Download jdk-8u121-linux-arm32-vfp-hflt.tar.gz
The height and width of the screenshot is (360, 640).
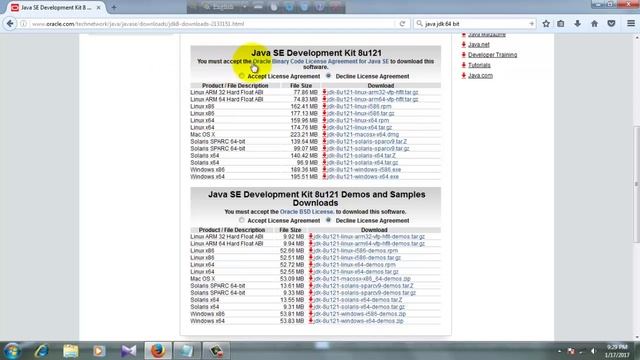(373, 92)
